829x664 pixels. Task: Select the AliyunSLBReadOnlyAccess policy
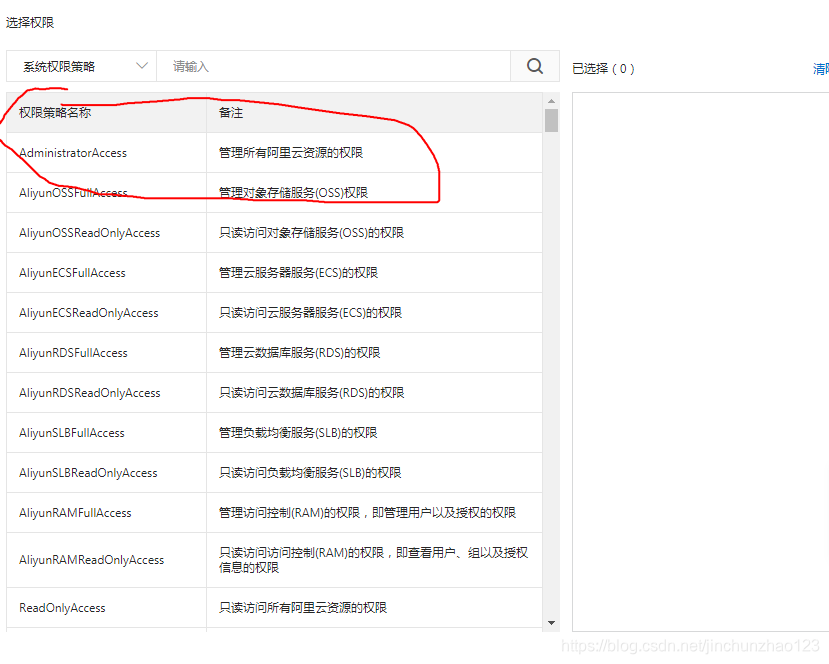click(88, 473)
